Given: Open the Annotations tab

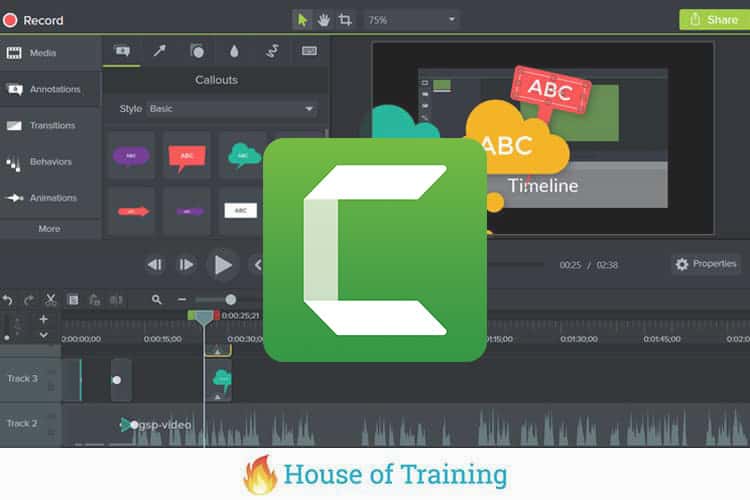Looking at the screenshot, I should tap(50, 89).
